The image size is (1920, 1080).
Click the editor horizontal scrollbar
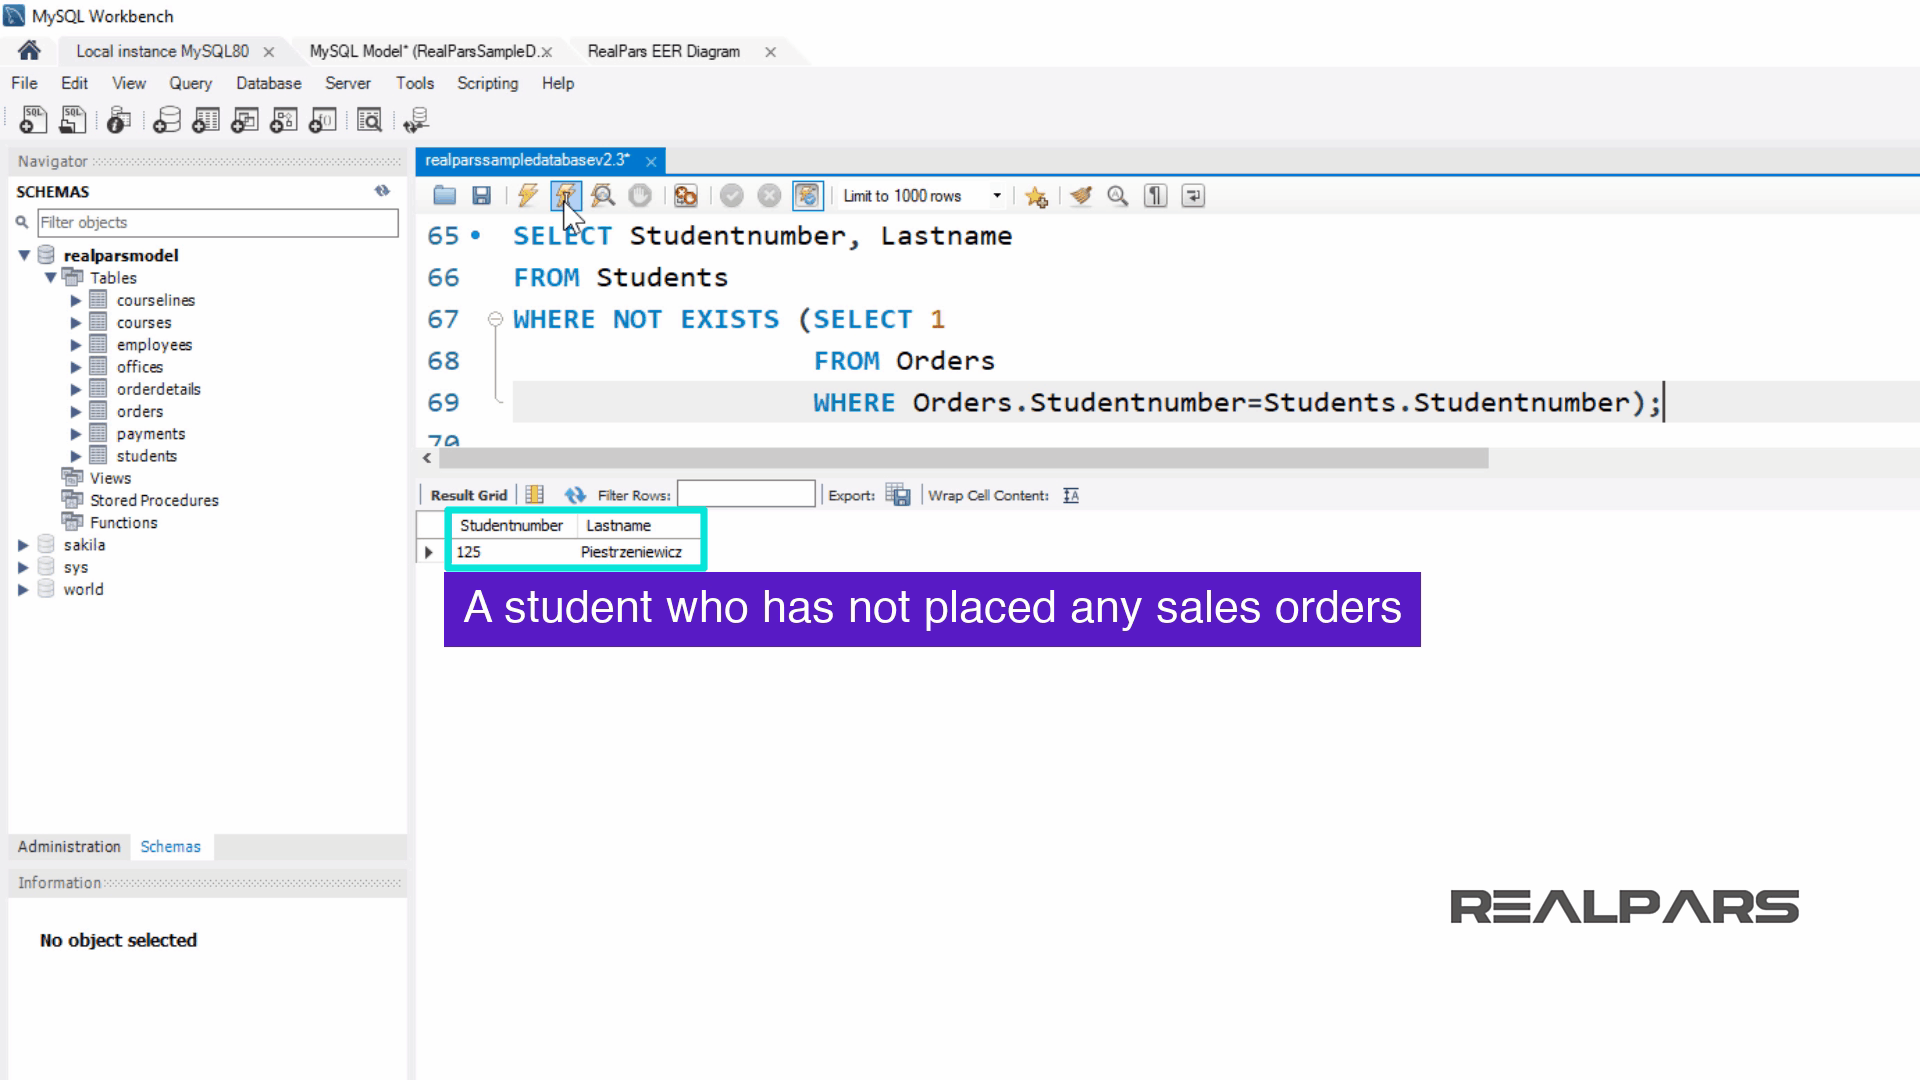(x=963, y=458)
